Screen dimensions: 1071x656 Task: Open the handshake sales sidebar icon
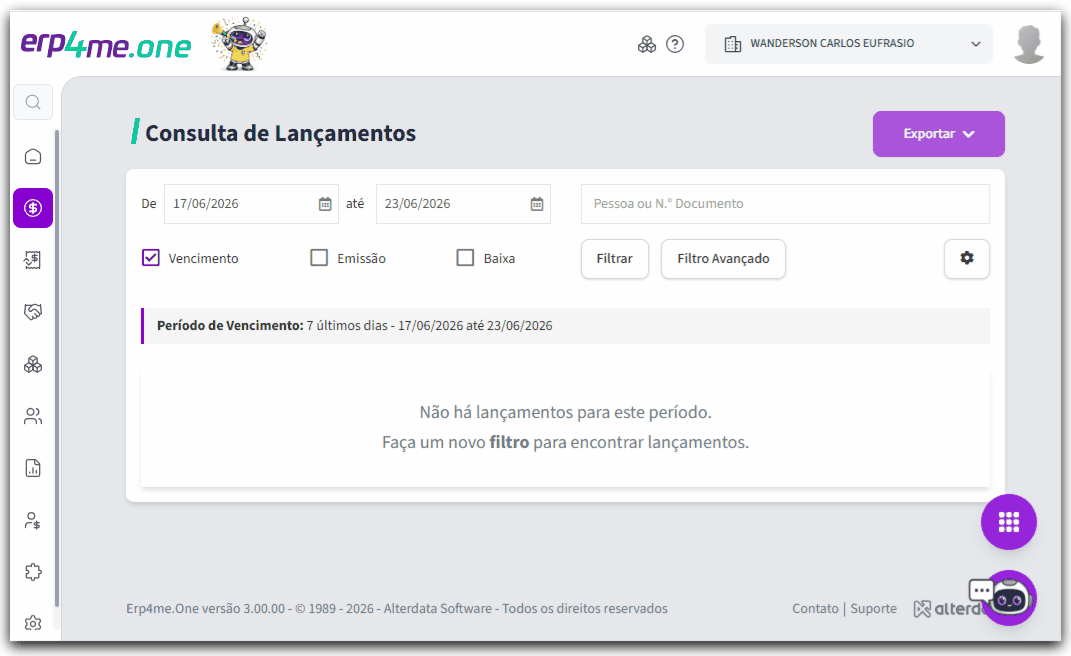click(x=33, y=312)
